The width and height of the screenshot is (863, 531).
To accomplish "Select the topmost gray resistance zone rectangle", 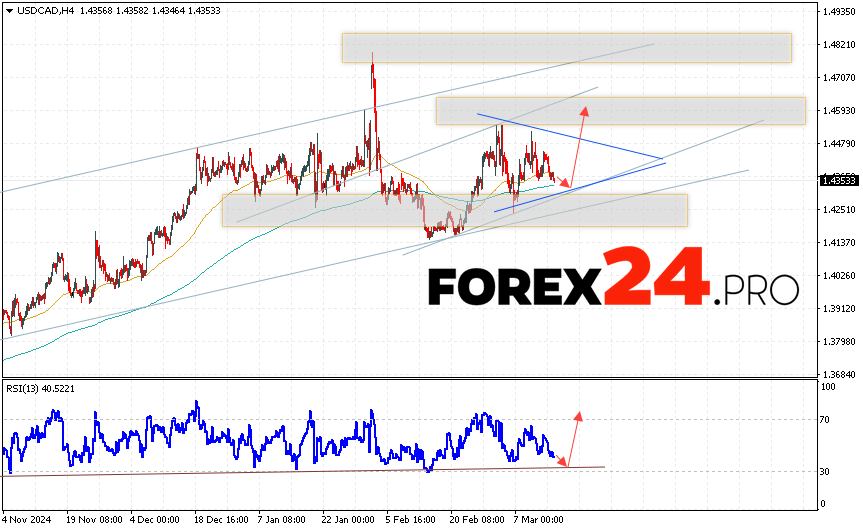I will [x=566, y=47].
